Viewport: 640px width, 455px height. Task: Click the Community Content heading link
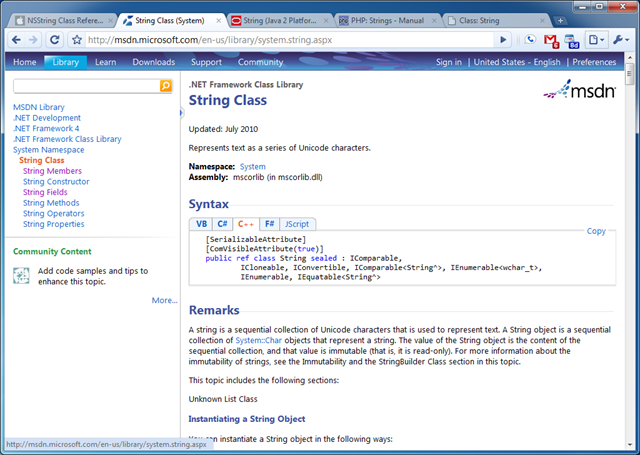pos(52,251)
